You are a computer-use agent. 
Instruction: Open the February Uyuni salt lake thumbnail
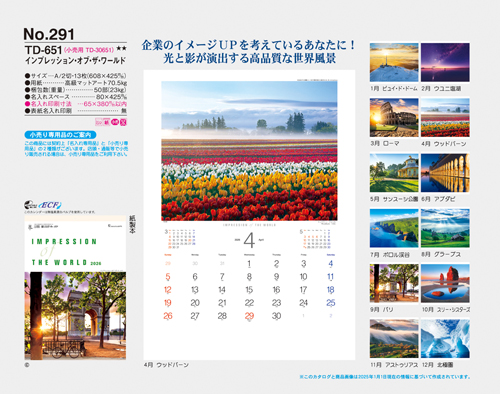(445, 62)
